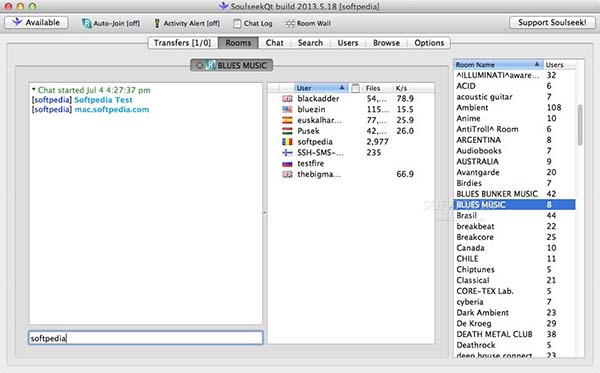The height and width of the screenshot is (373, 600).
Task: Go to the Search tab
Action: click(x=310, y=43)
